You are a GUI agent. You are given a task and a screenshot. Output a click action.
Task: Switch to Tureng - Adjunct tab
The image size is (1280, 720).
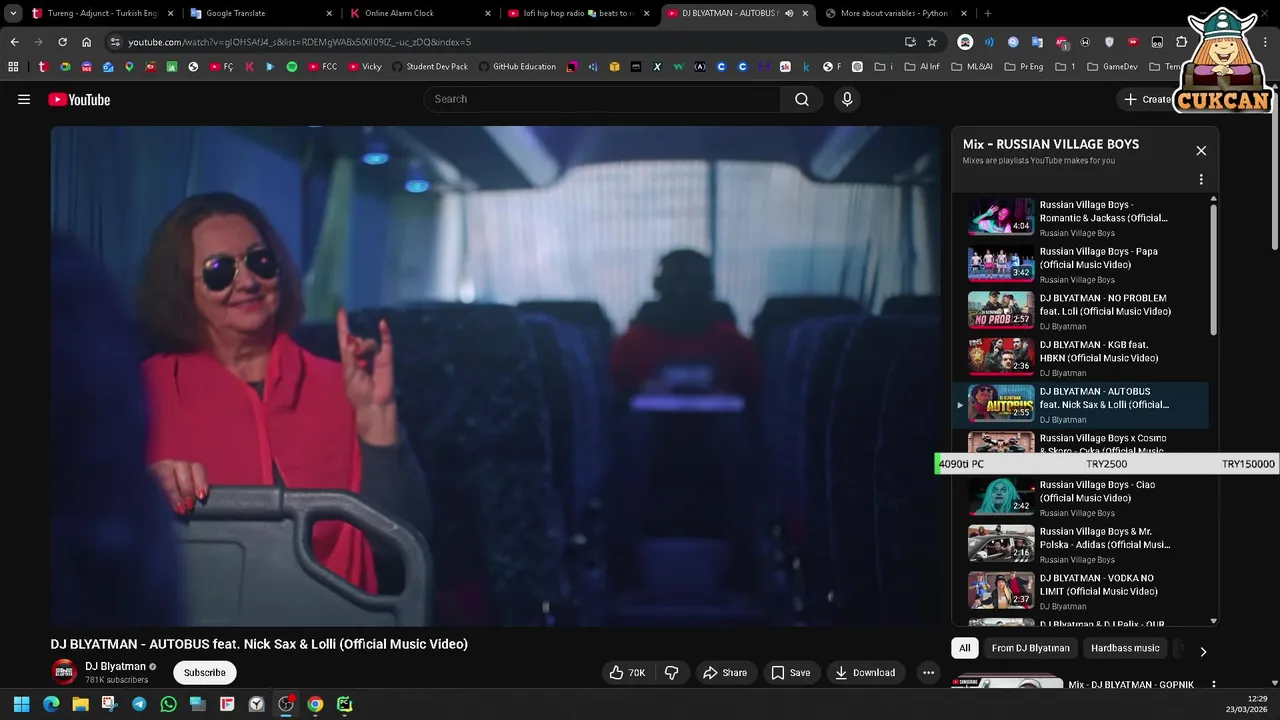[x=102, y=13]
